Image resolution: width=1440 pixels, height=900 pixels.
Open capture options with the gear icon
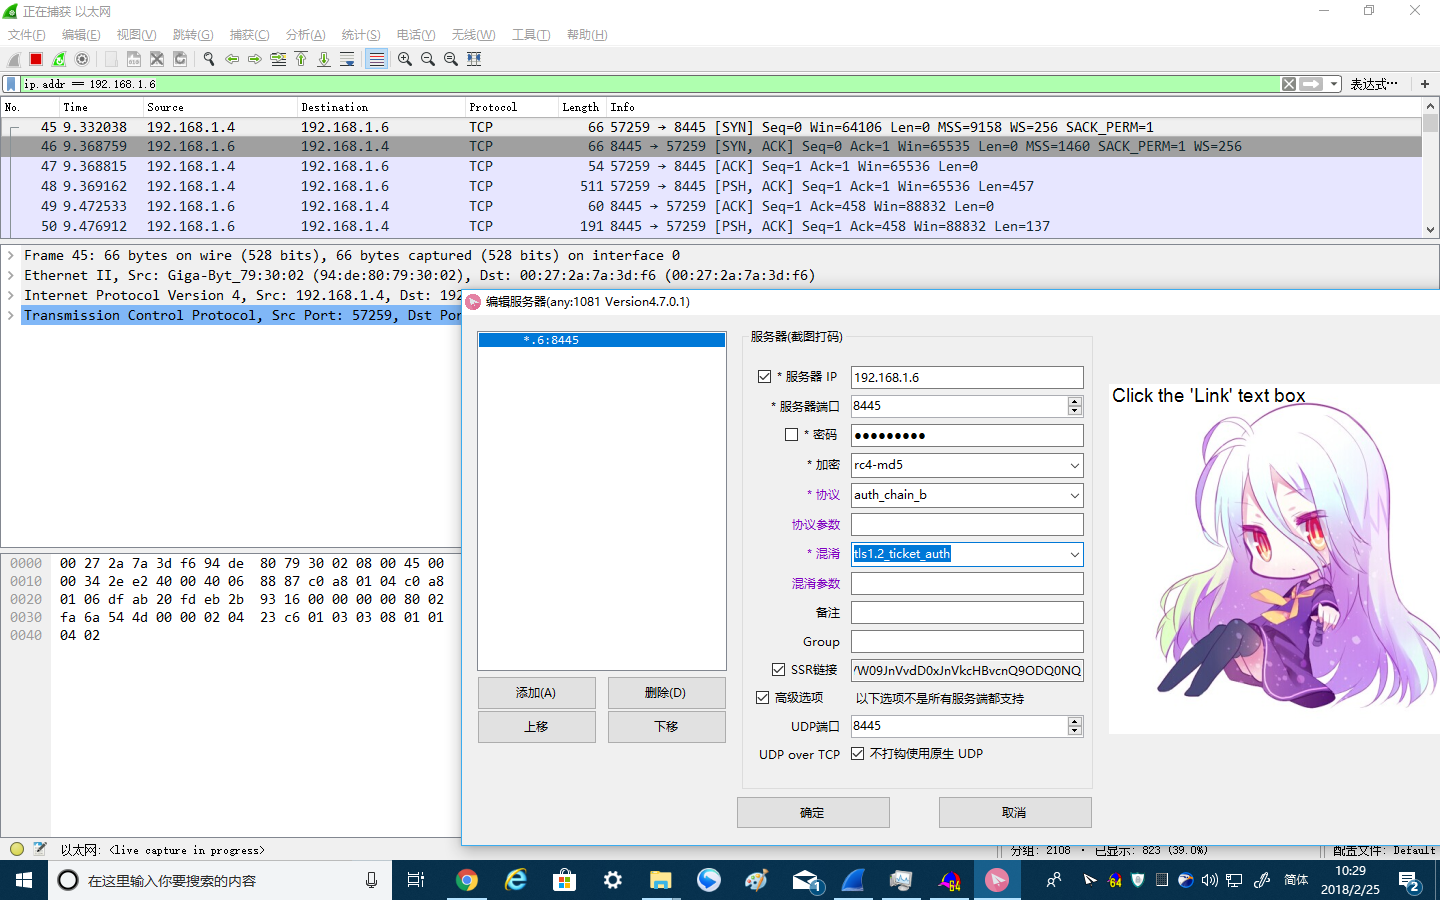pyautogui.click(x=81, y=58)
